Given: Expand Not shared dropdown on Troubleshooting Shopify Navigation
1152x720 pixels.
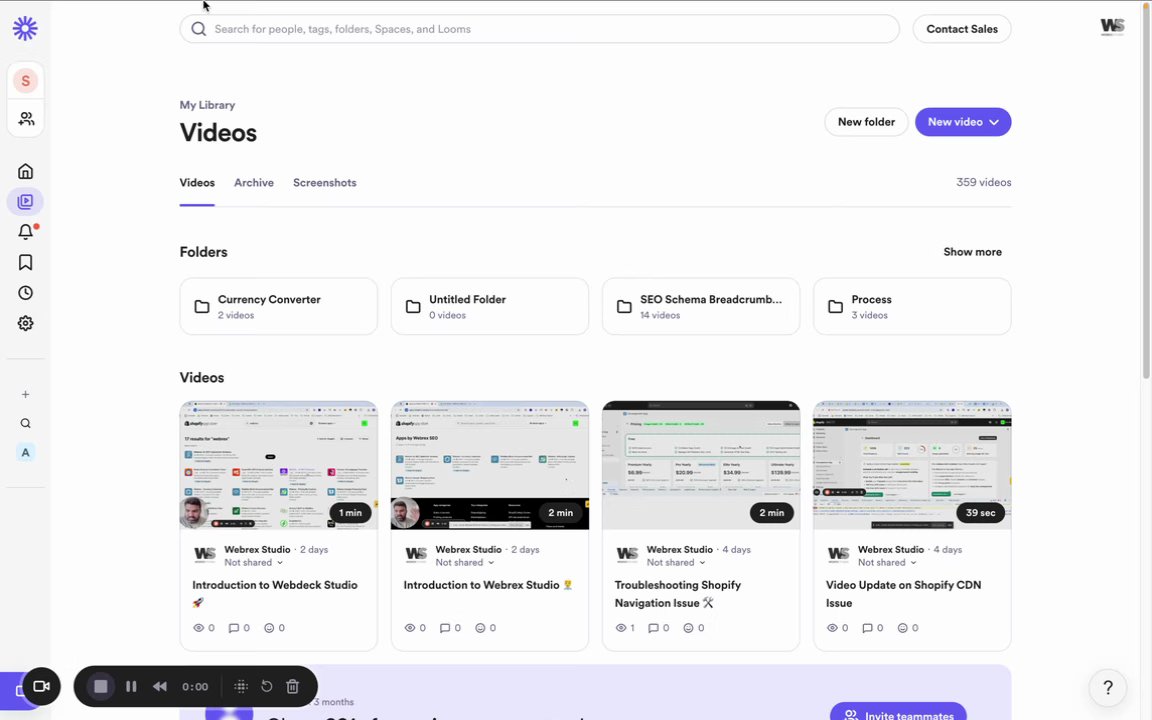Looking at the screenshot, I should [x=677, y=563].
